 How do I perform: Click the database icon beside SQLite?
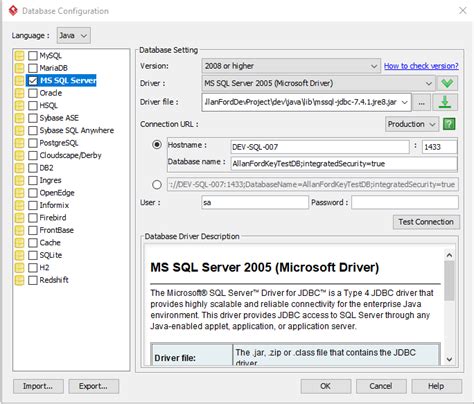19,255
